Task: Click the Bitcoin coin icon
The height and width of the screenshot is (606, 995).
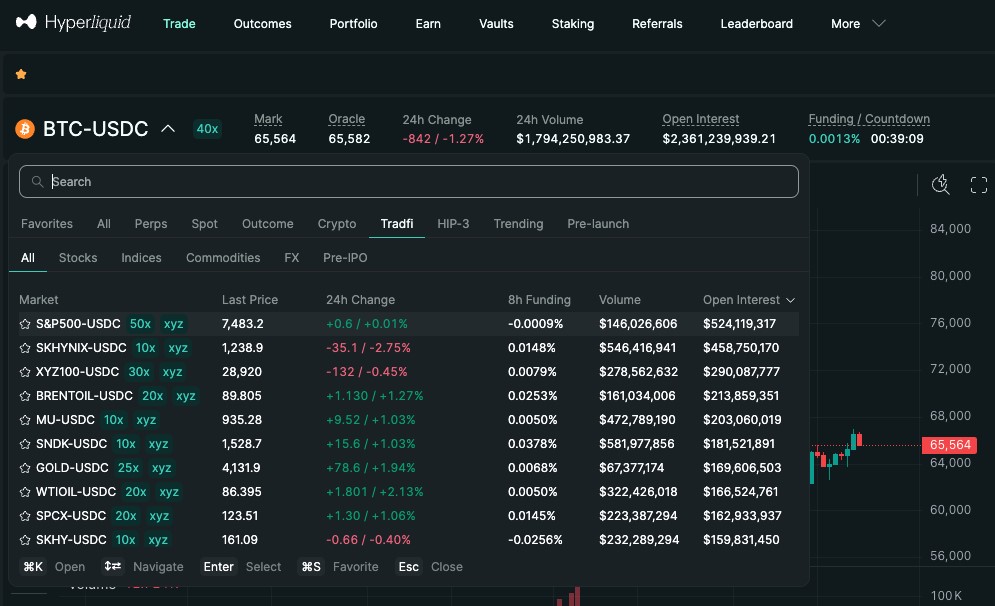Action: point(25,129)
